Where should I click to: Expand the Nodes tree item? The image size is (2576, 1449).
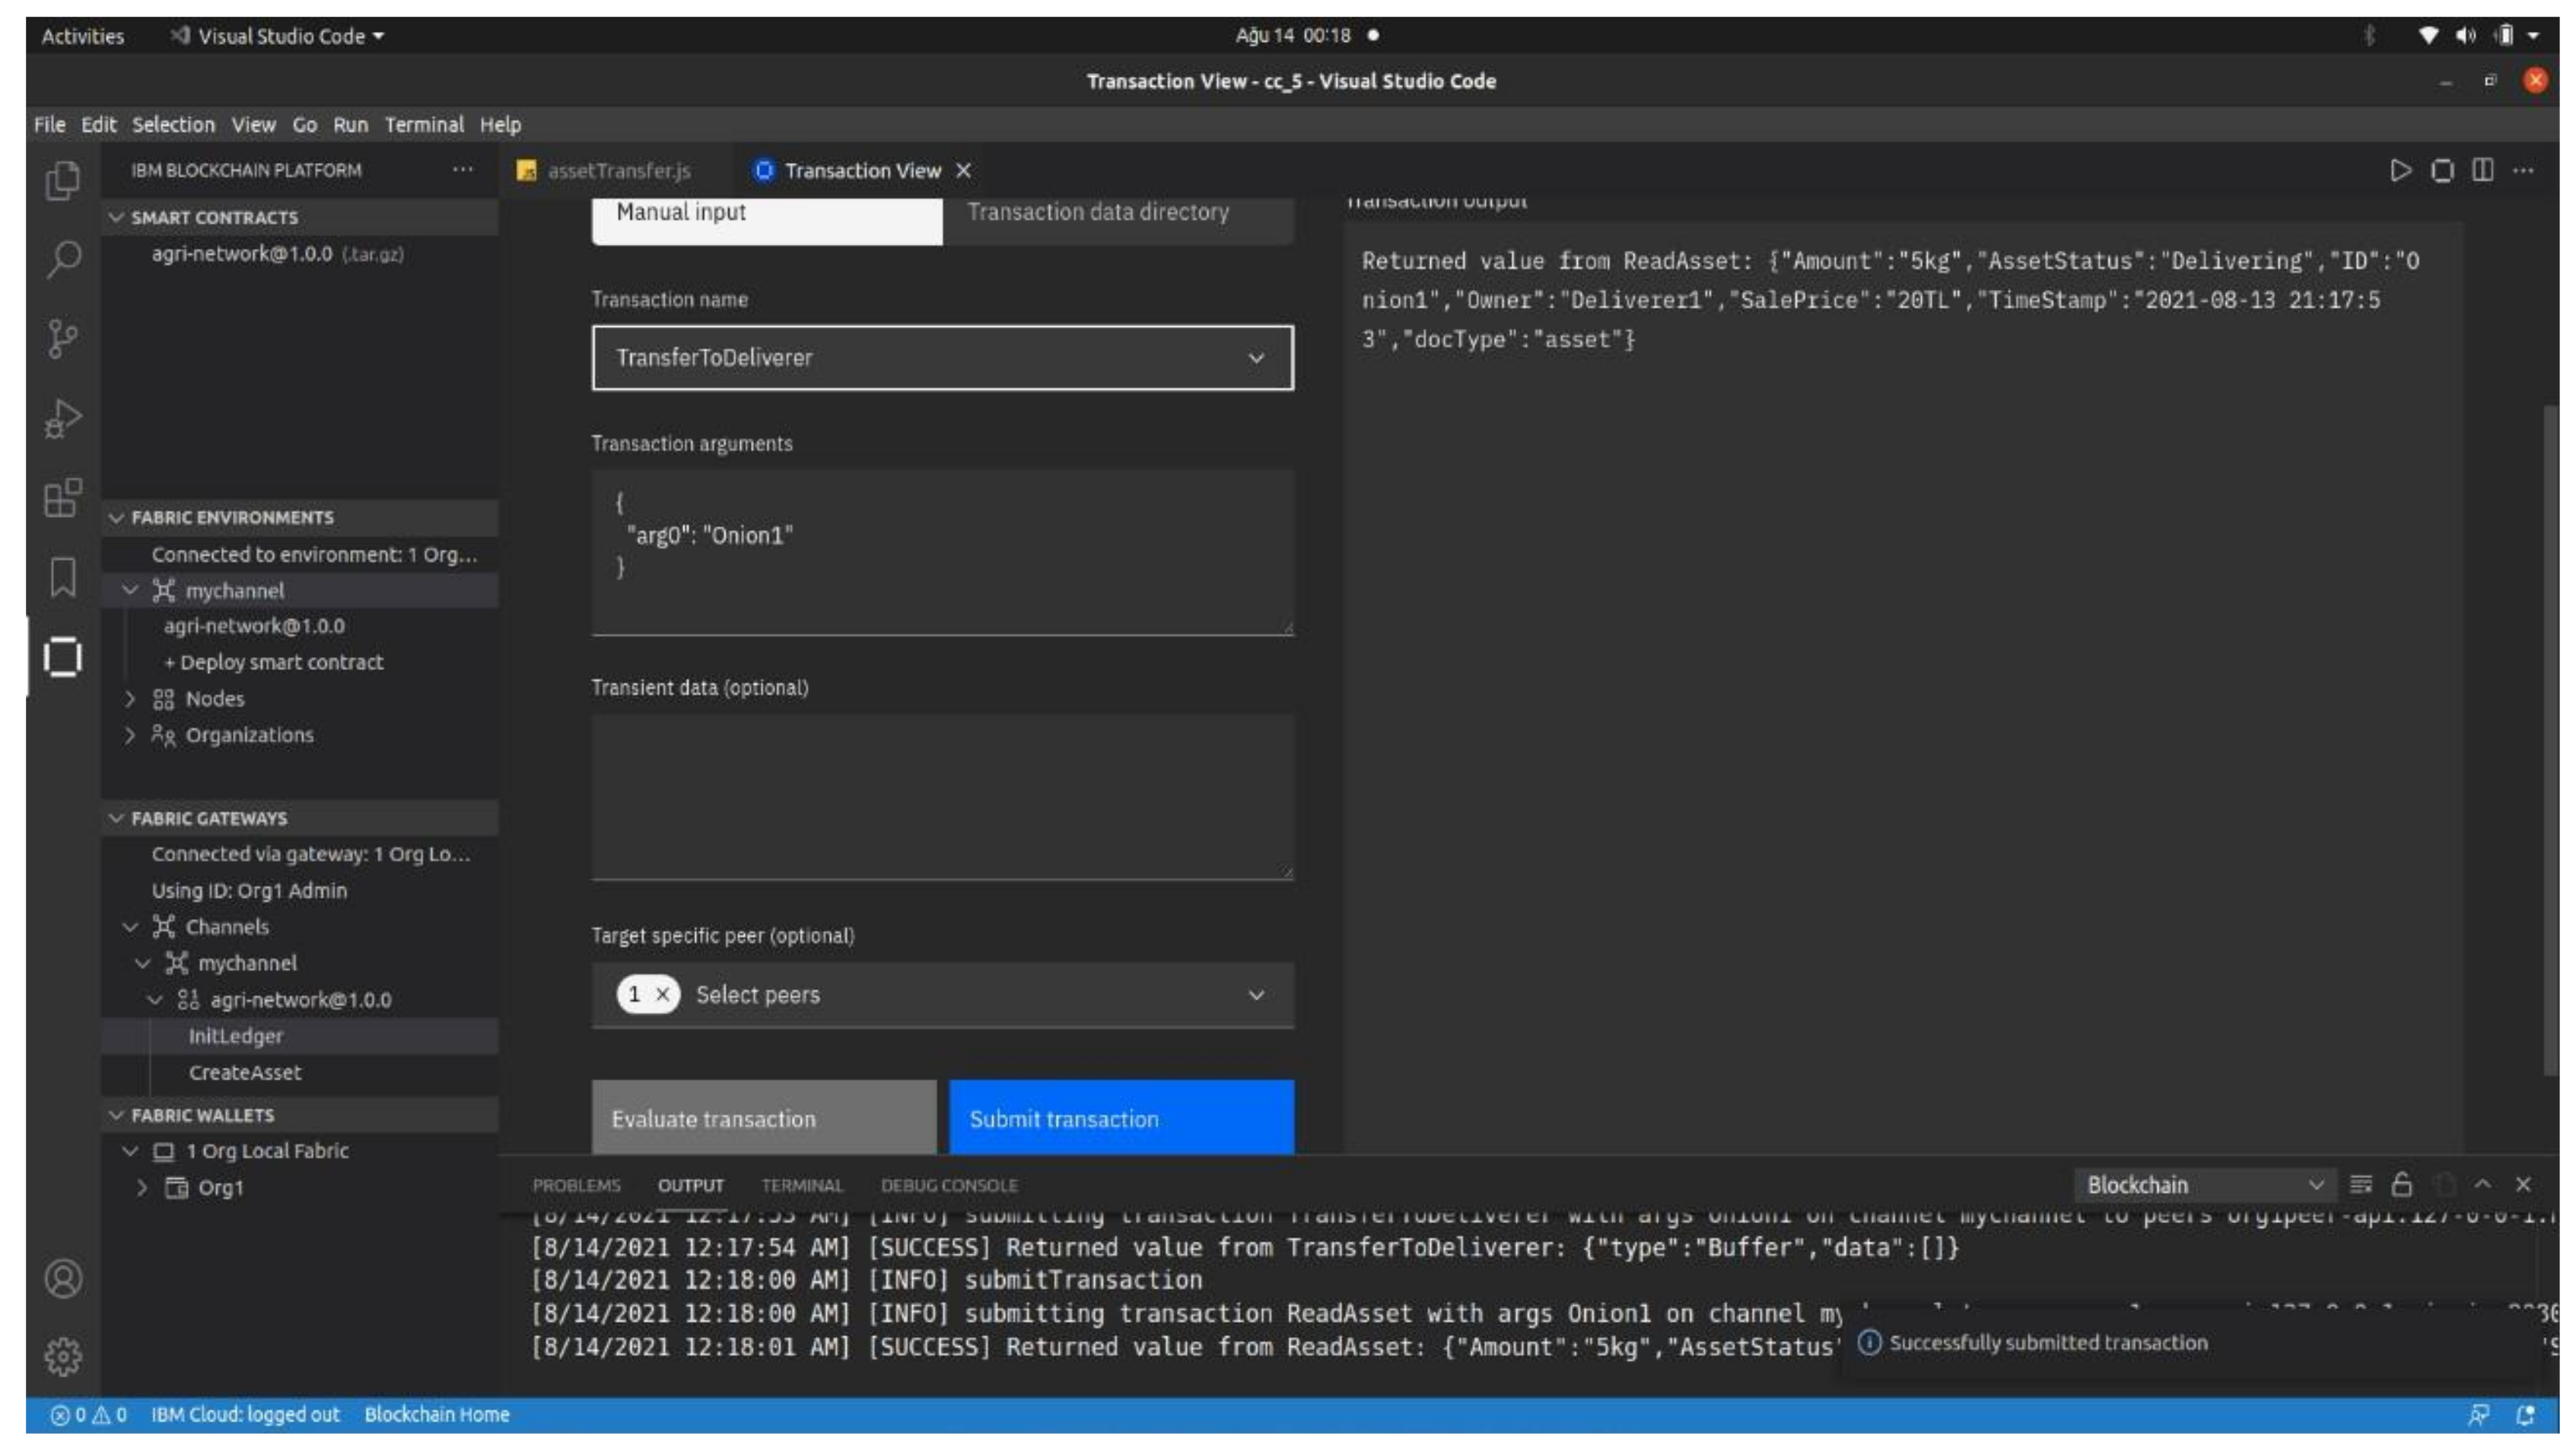(x=130, y=698)
